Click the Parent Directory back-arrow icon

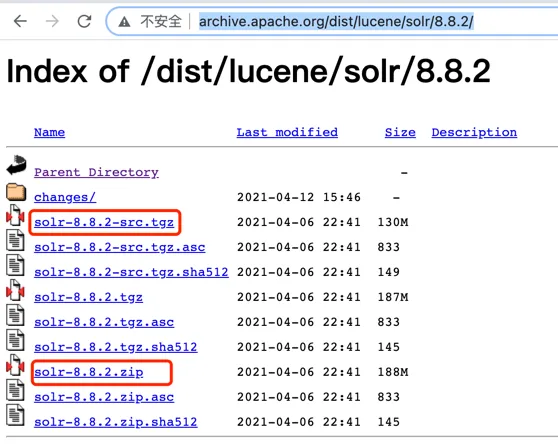[x=16, y=165]
